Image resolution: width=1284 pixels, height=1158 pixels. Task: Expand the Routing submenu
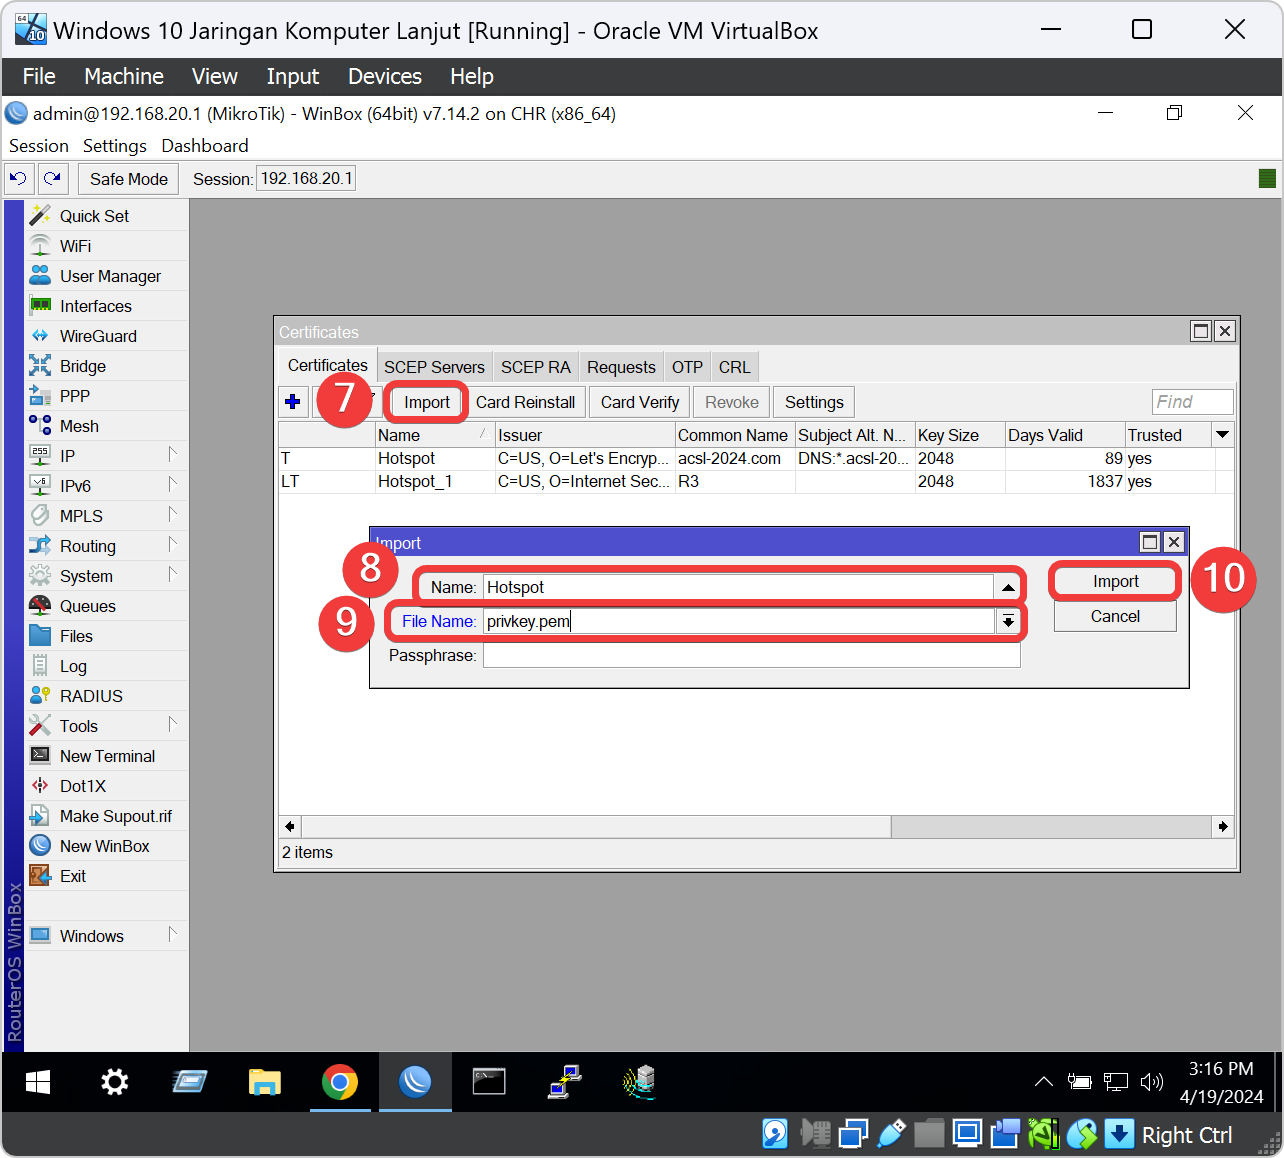172,545
